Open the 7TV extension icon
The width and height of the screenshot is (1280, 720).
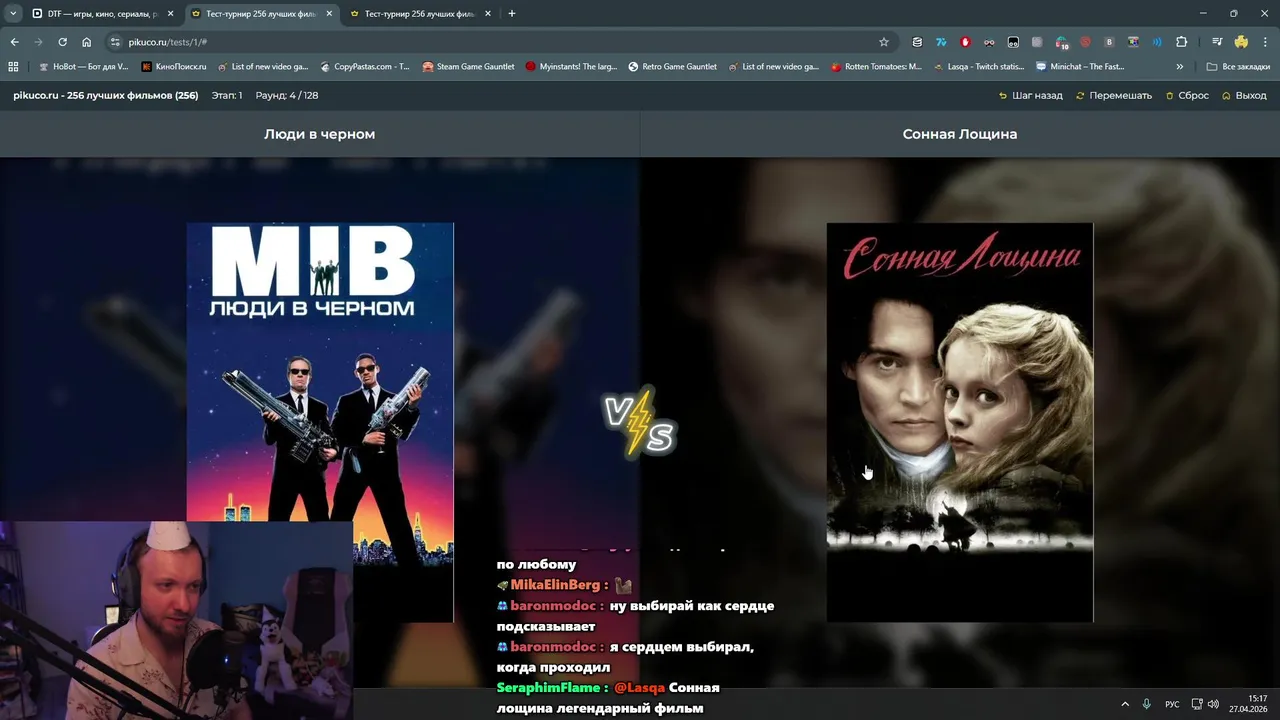pos(941,42)
